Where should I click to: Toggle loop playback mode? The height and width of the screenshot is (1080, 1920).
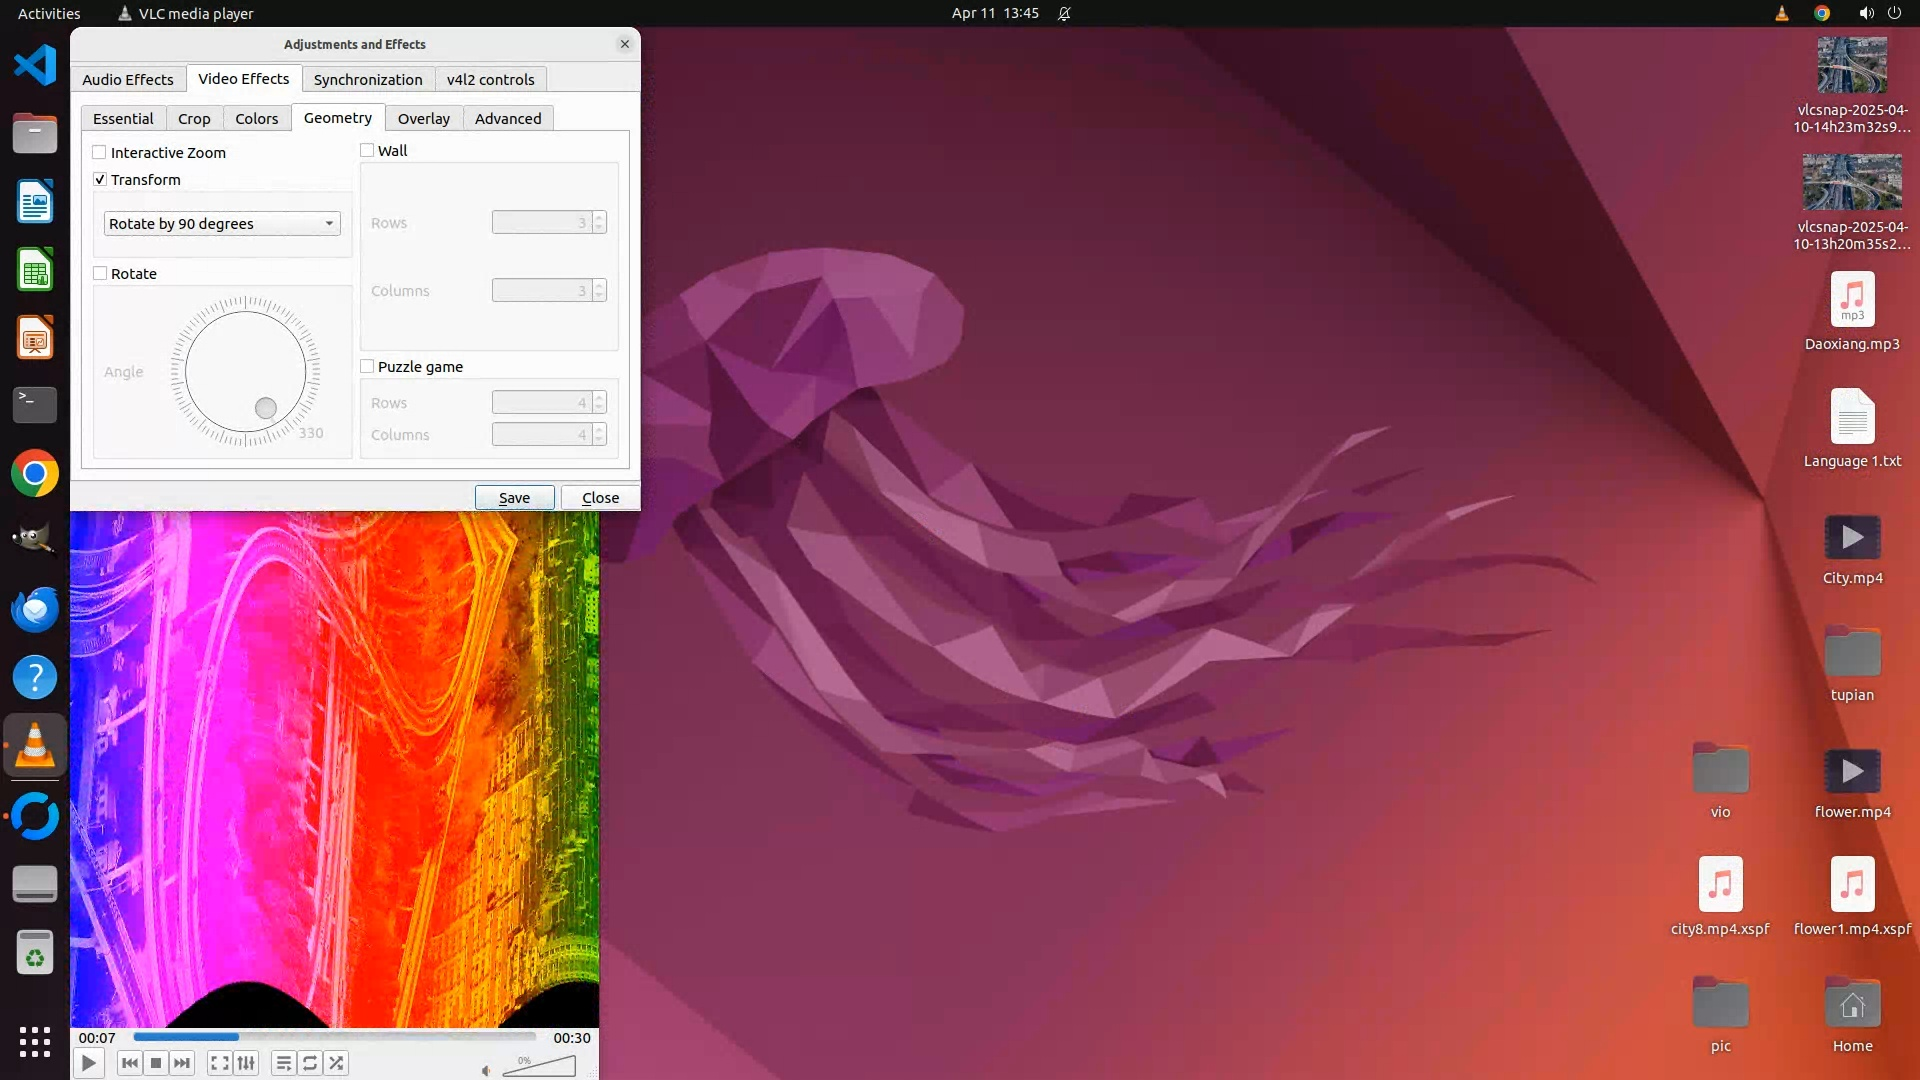[310, 1063]
